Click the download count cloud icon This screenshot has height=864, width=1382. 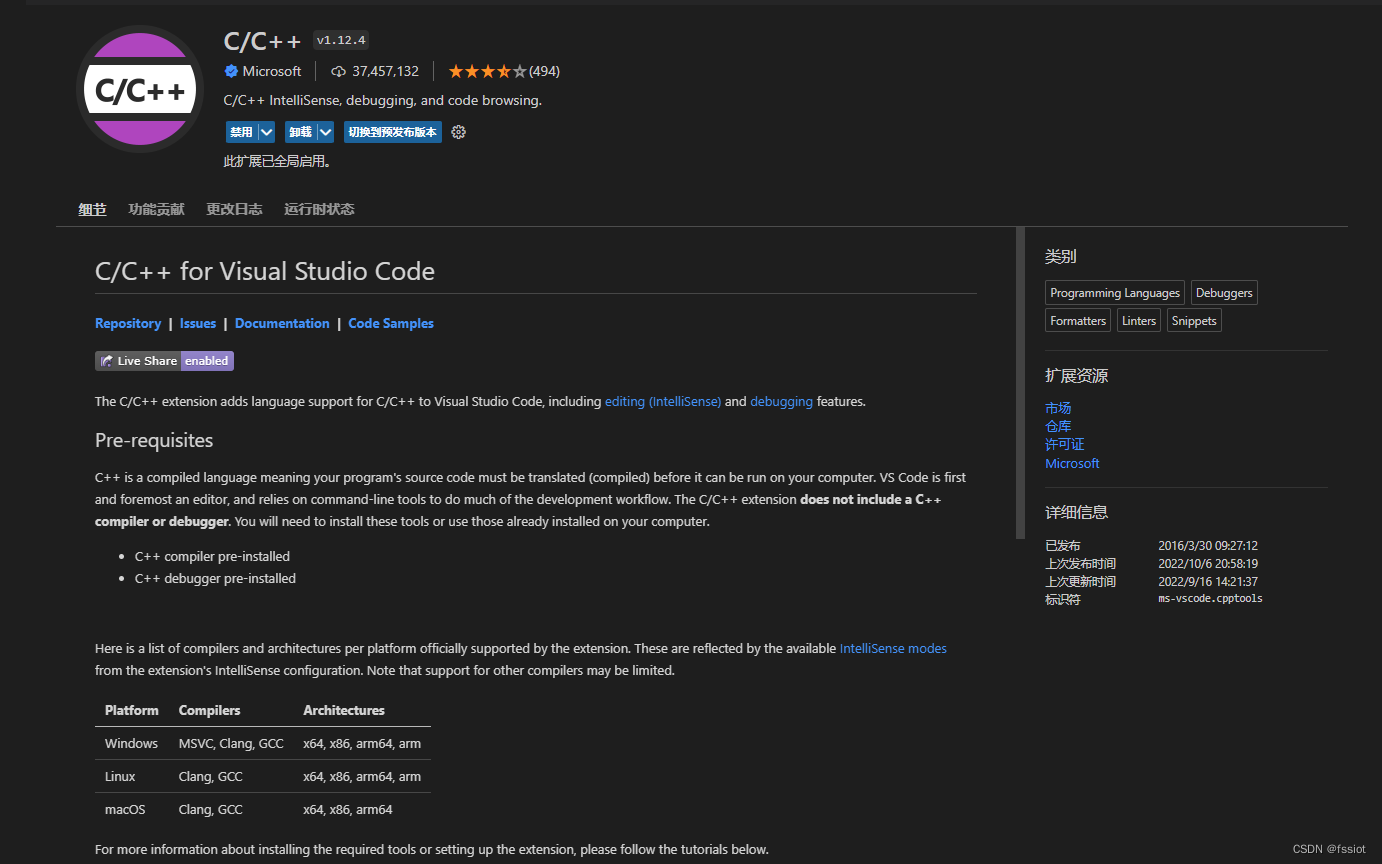click(338, 72)
